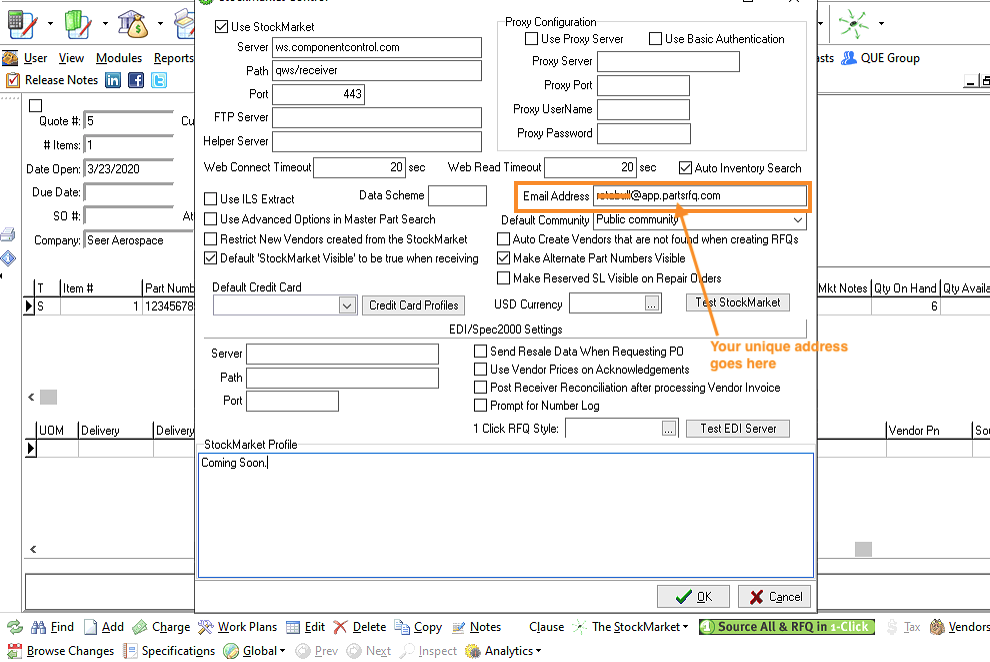Enable the Use Proxy Server checkbox
990x662 pixels.
click(532, 39)
